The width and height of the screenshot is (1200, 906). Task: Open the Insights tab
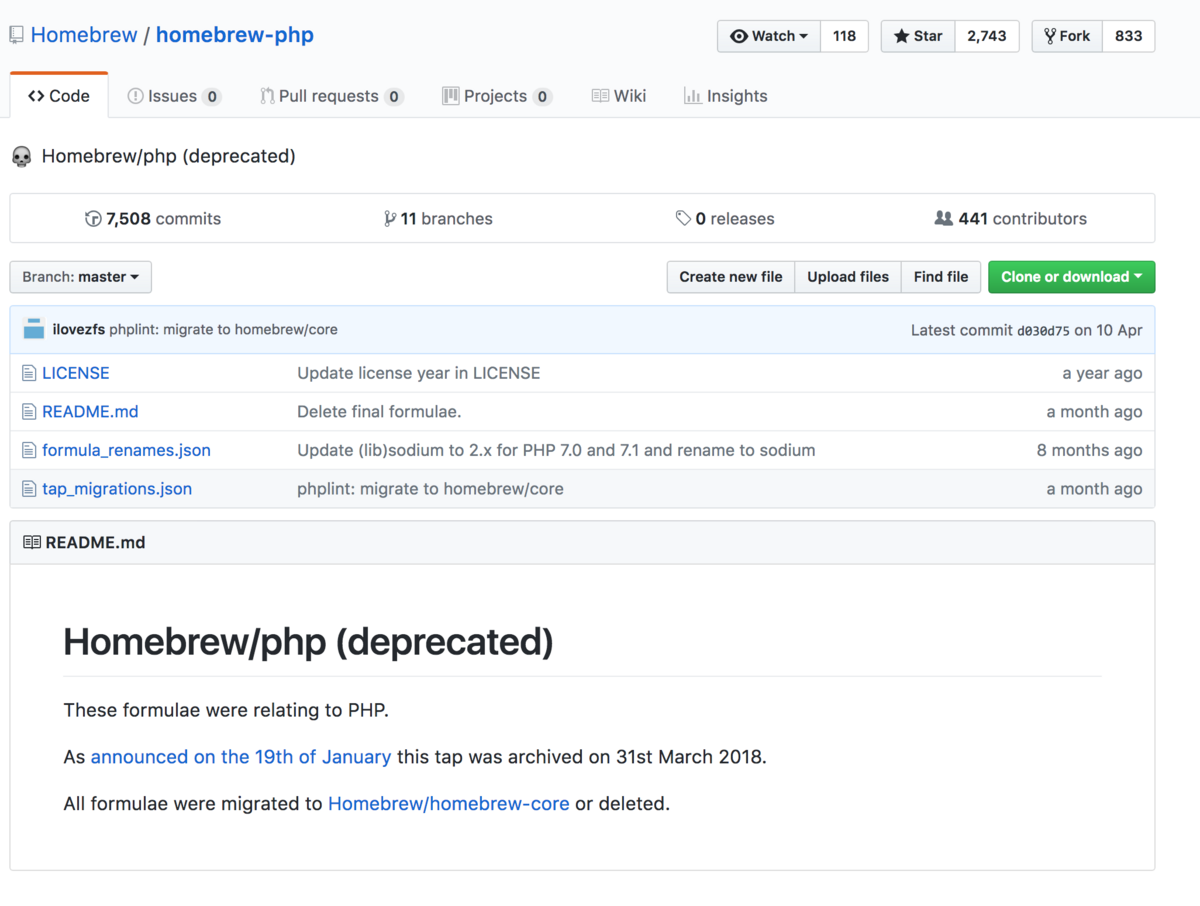(726, 96)
